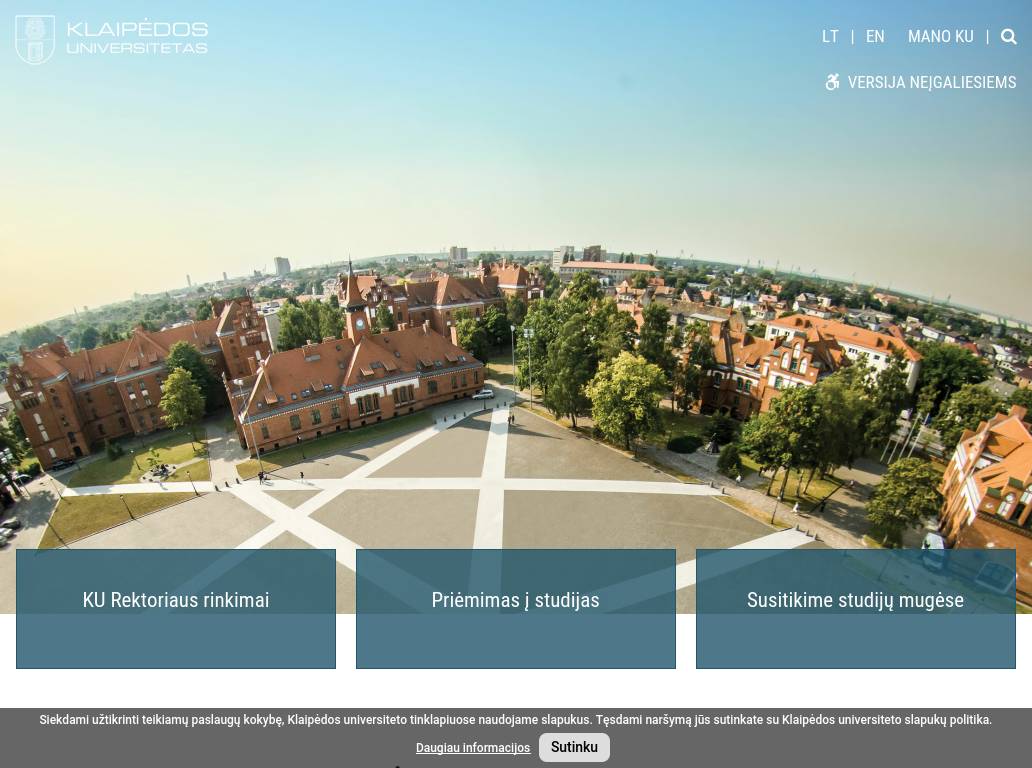Open the Versija neįgaliesiems link
Screen dimensions: 1032x768
coord(931,83)
